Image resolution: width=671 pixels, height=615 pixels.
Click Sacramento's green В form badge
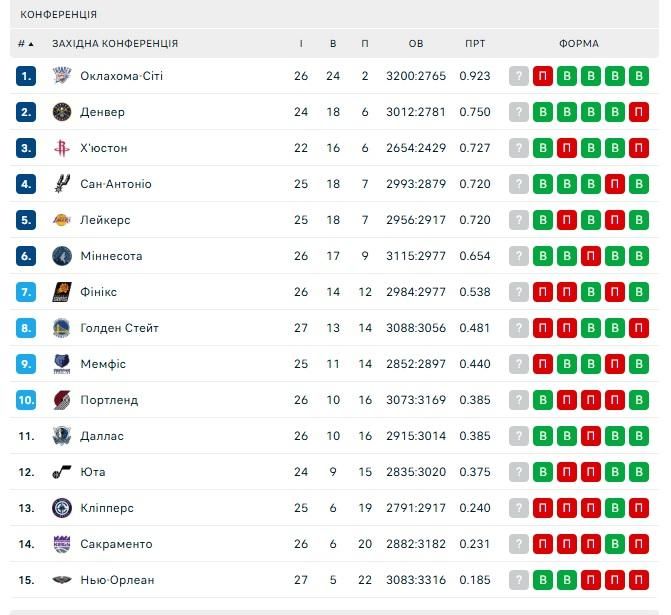pyautogui.click(x=614, y=544)
